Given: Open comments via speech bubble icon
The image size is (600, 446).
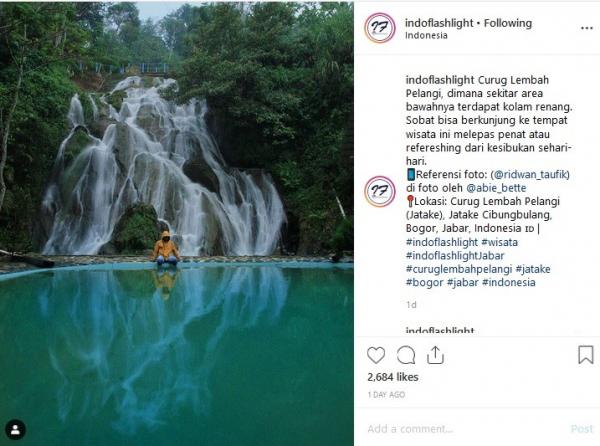Looking at the screenshot, I should (x=406, y=355).
